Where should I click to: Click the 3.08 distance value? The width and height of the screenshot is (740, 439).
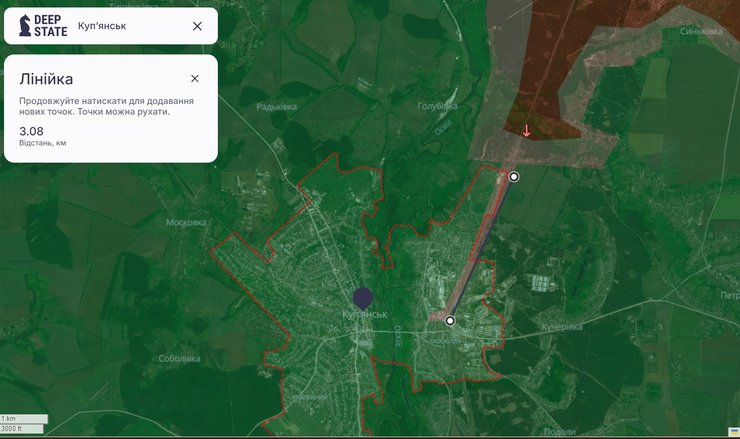31,131
